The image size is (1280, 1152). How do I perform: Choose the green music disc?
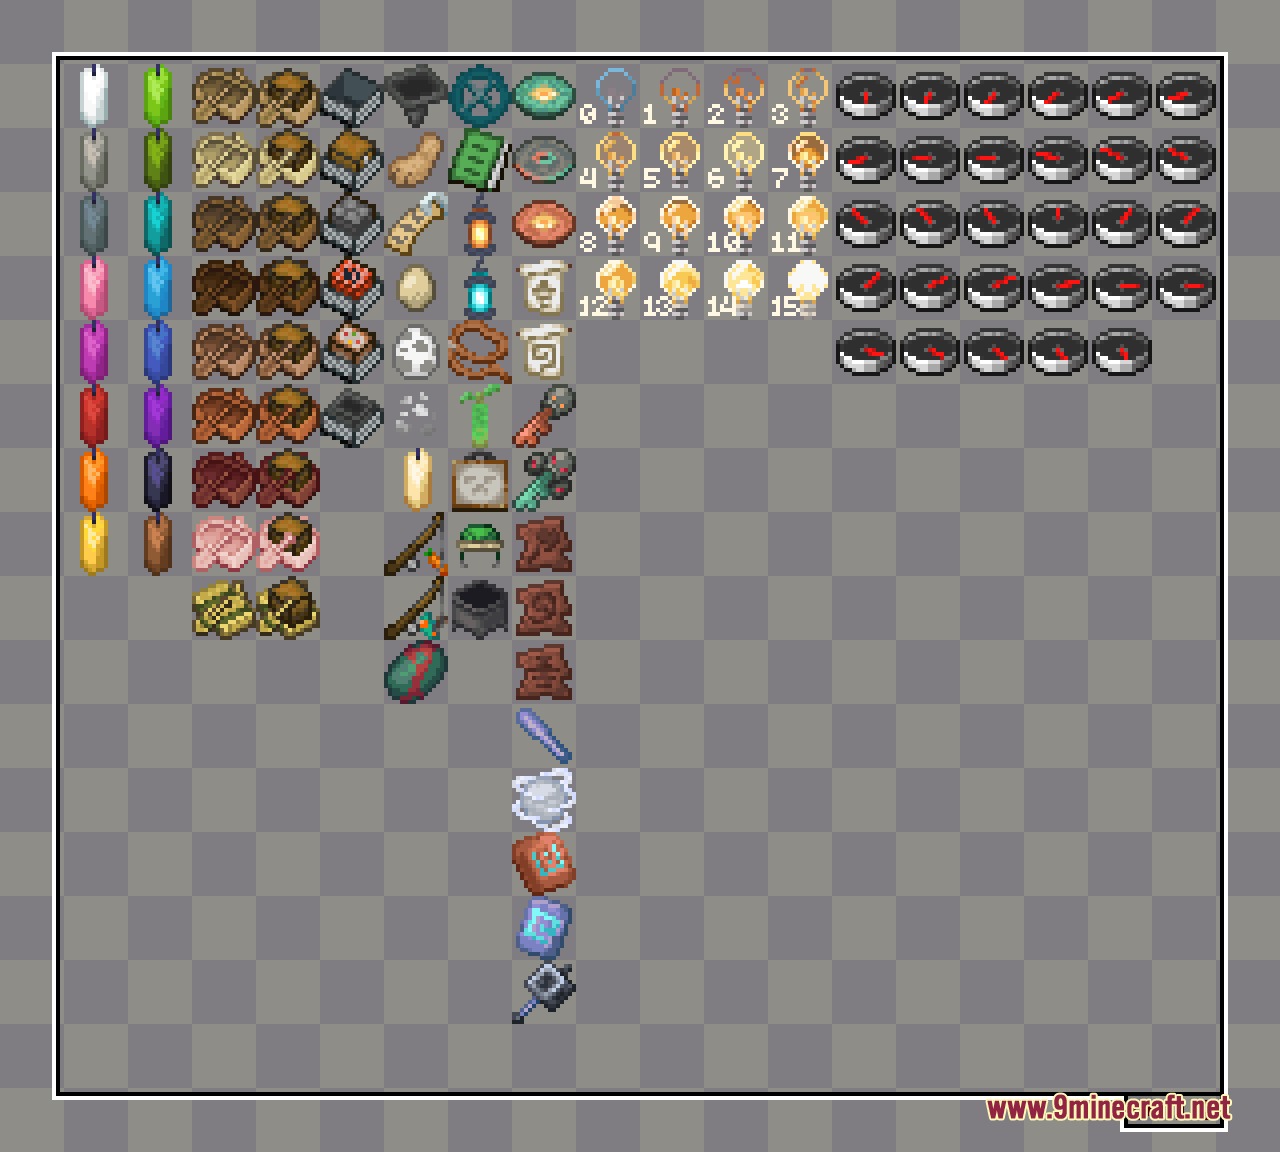[545, 94]
